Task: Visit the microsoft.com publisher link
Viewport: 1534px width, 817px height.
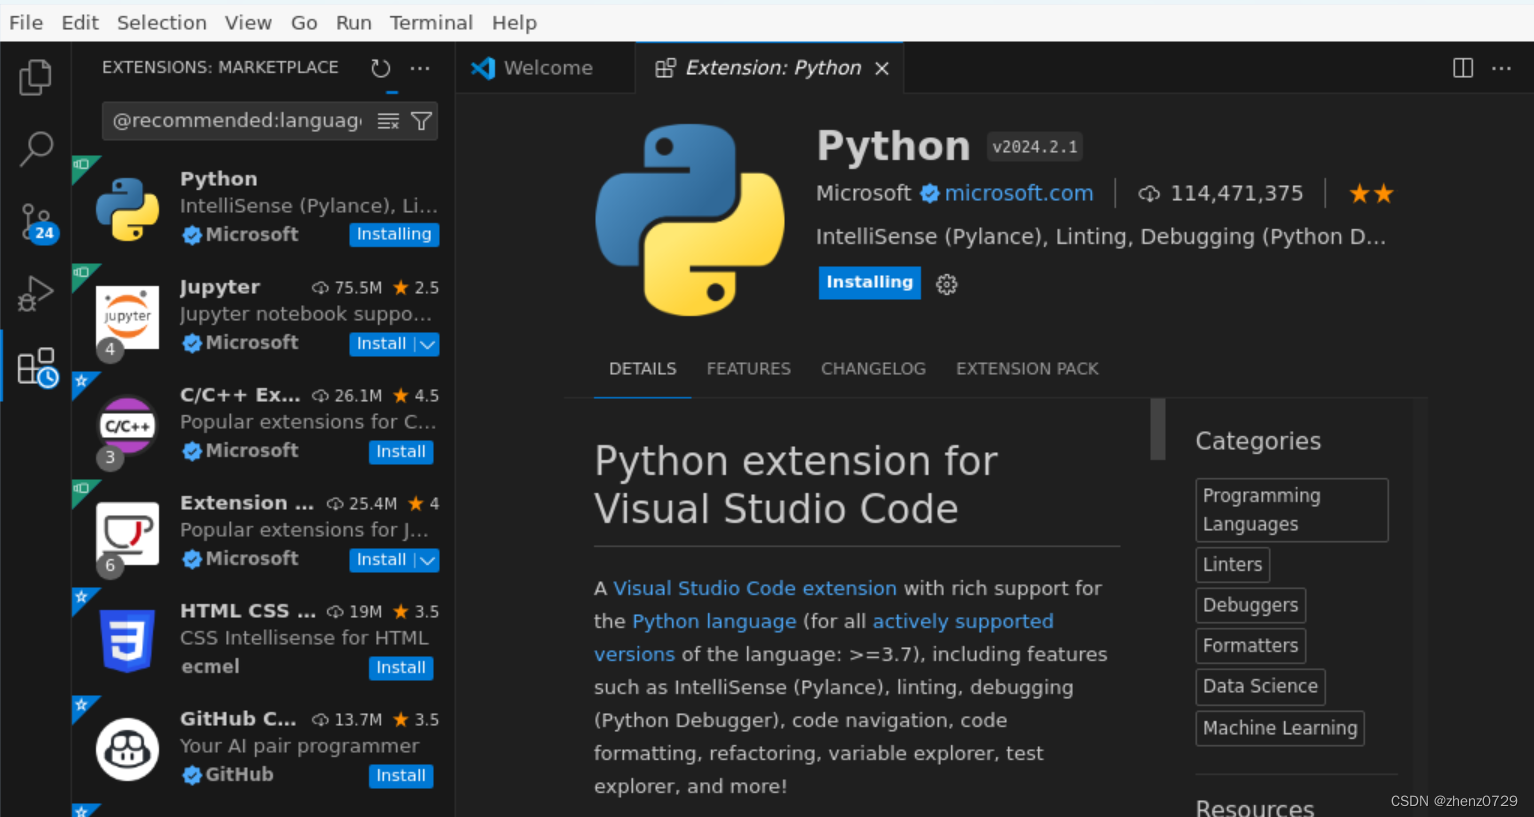Action: pyautogui.click(x=1018, y=193)
